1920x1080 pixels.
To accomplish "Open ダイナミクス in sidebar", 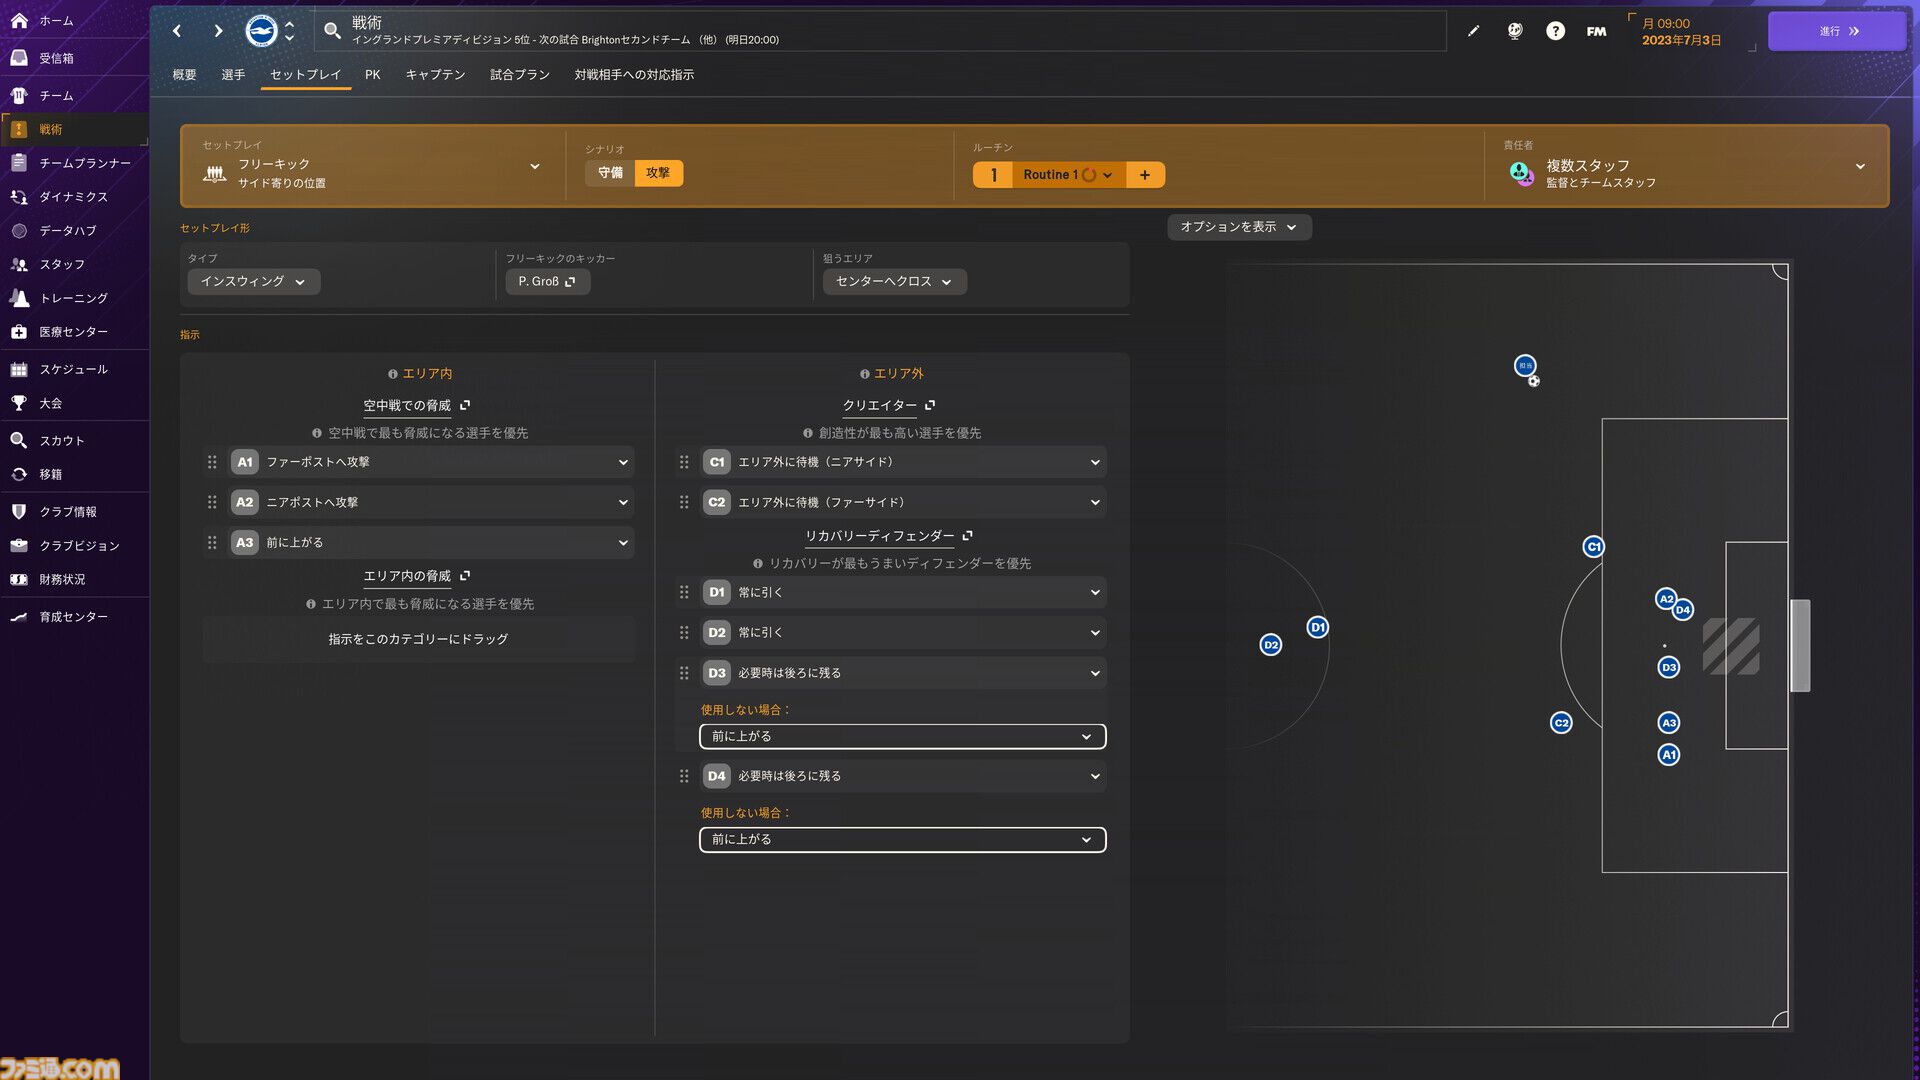I will (73, 197).
